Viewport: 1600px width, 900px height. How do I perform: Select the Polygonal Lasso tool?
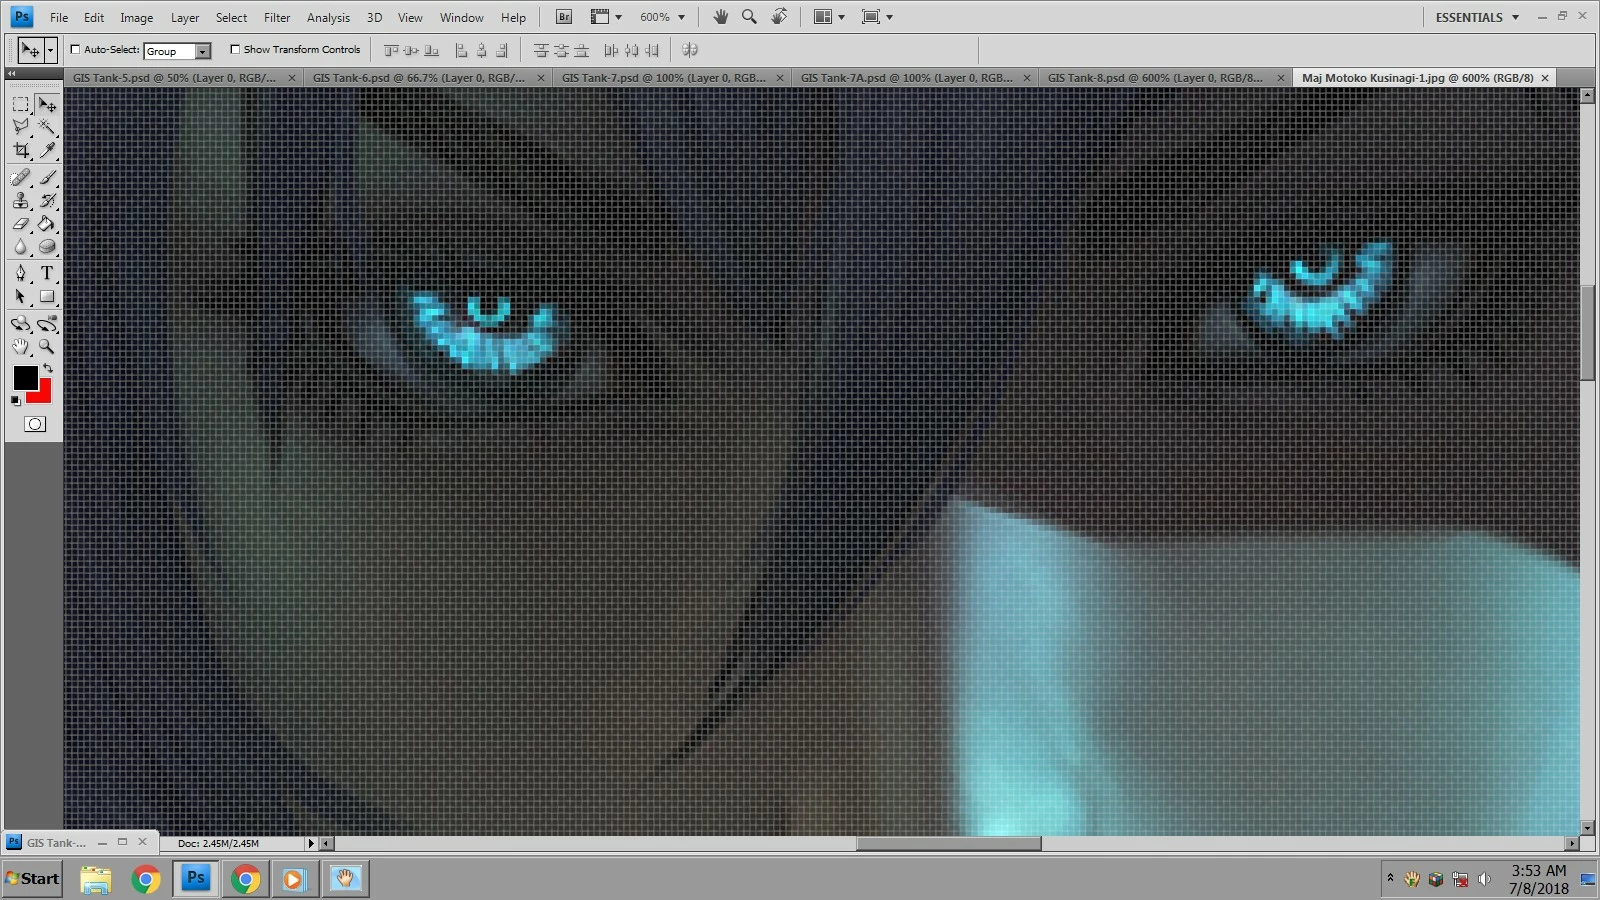20,127
